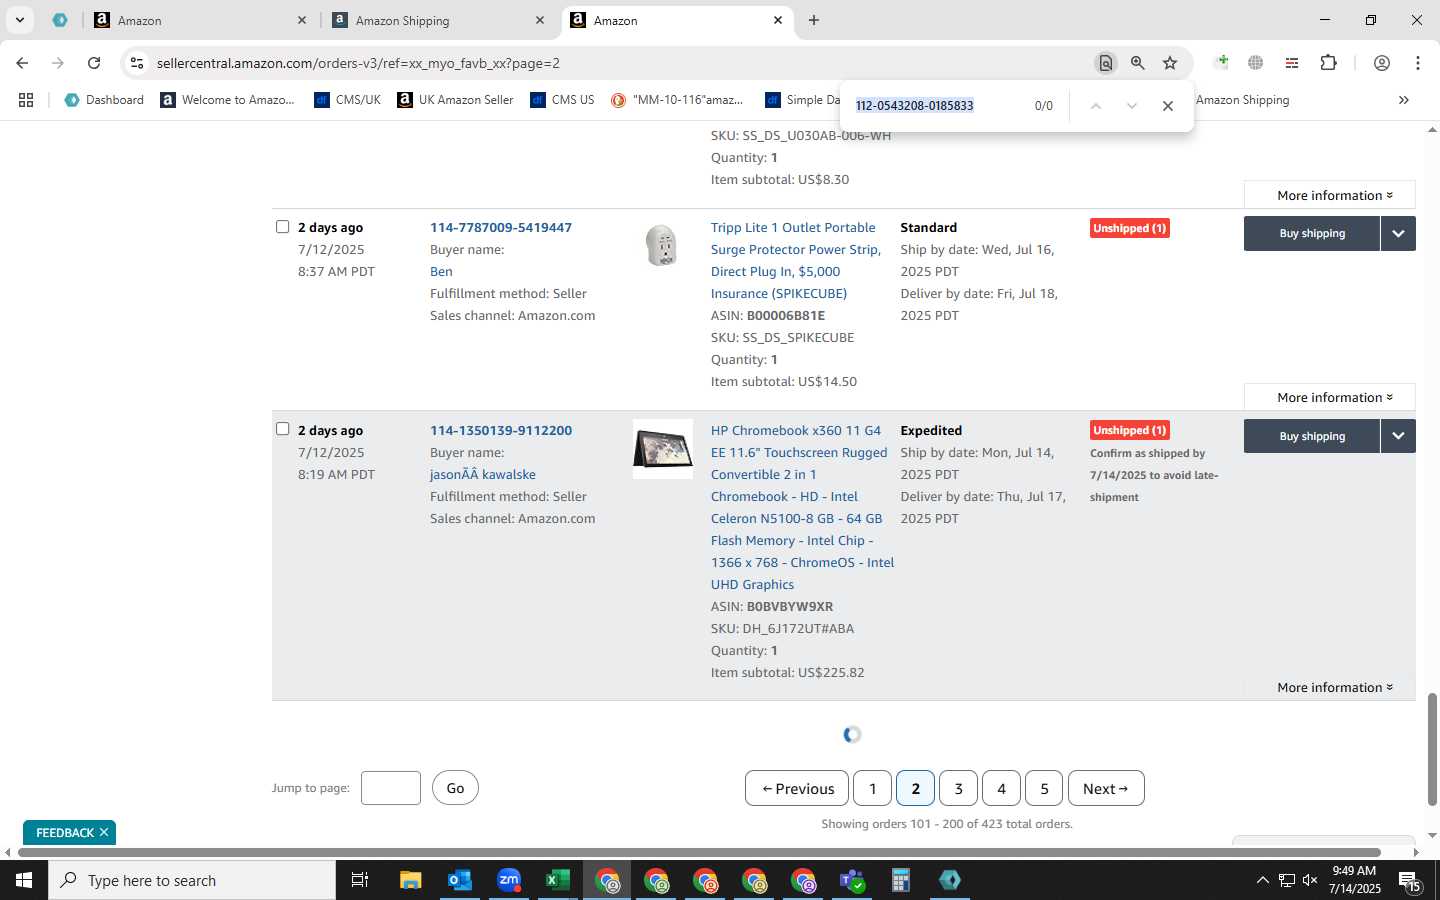Close the find-in-page bar
Image resolution: width=1440 pixels, height=900 pixels.
click(1167, 106)
